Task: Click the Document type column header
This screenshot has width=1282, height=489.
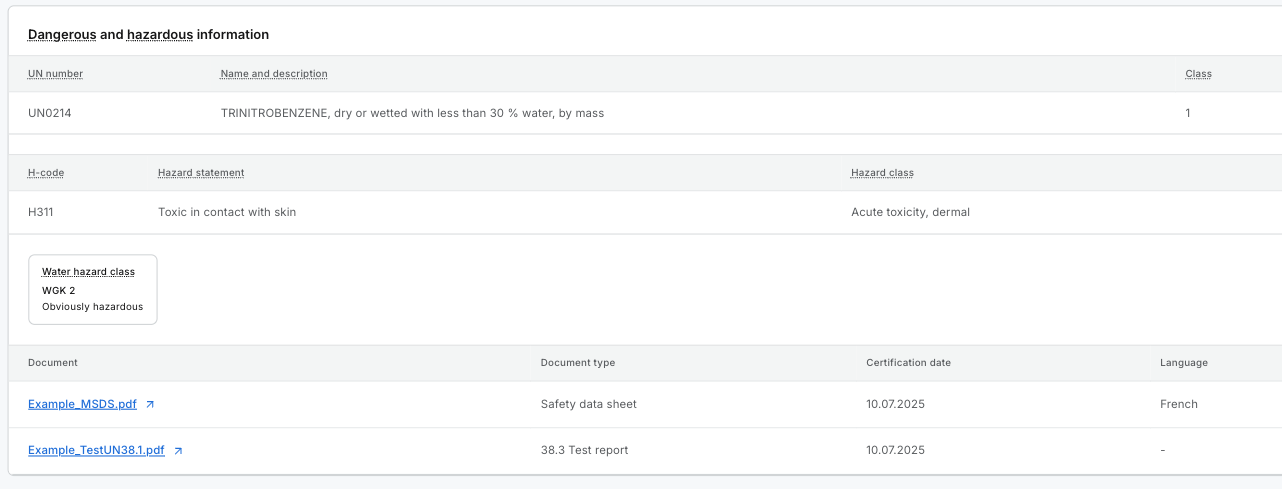Action: coord(577,363)
